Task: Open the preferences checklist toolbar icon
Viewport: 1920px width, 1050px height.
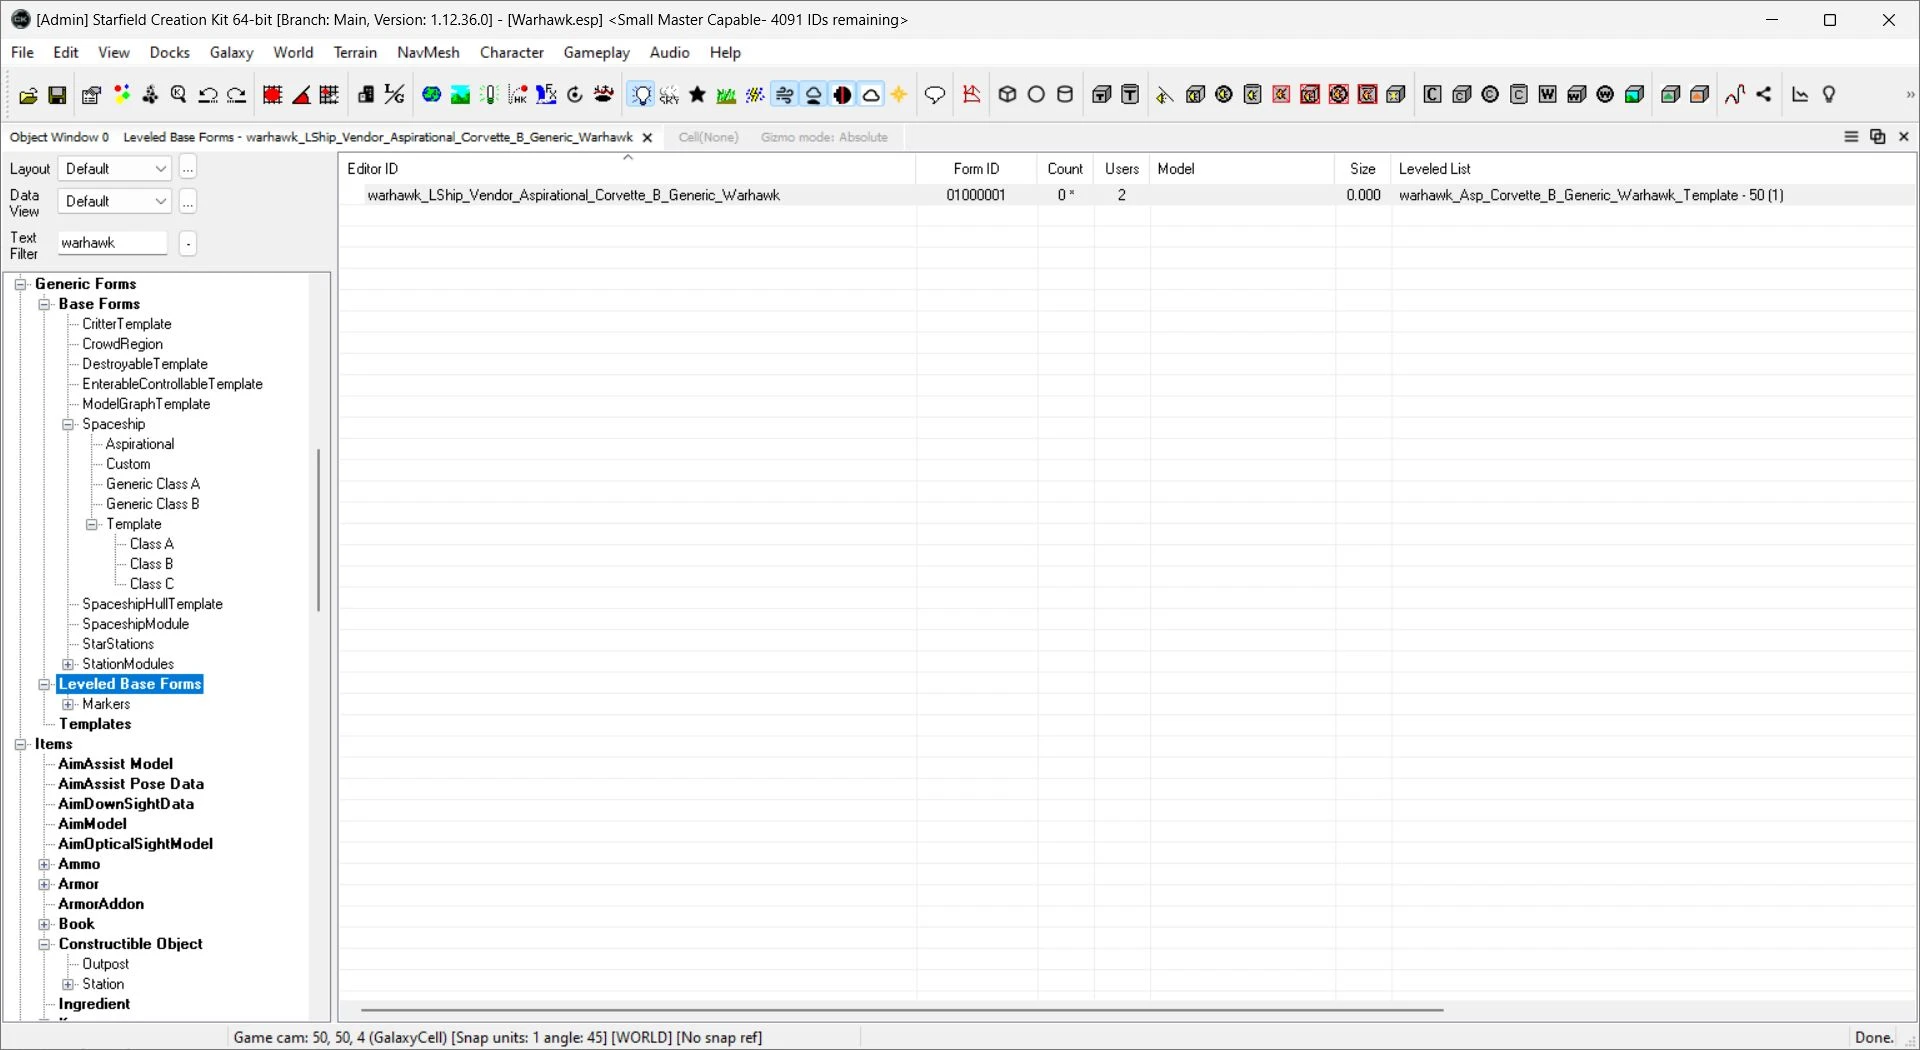Action: point(91,95)
